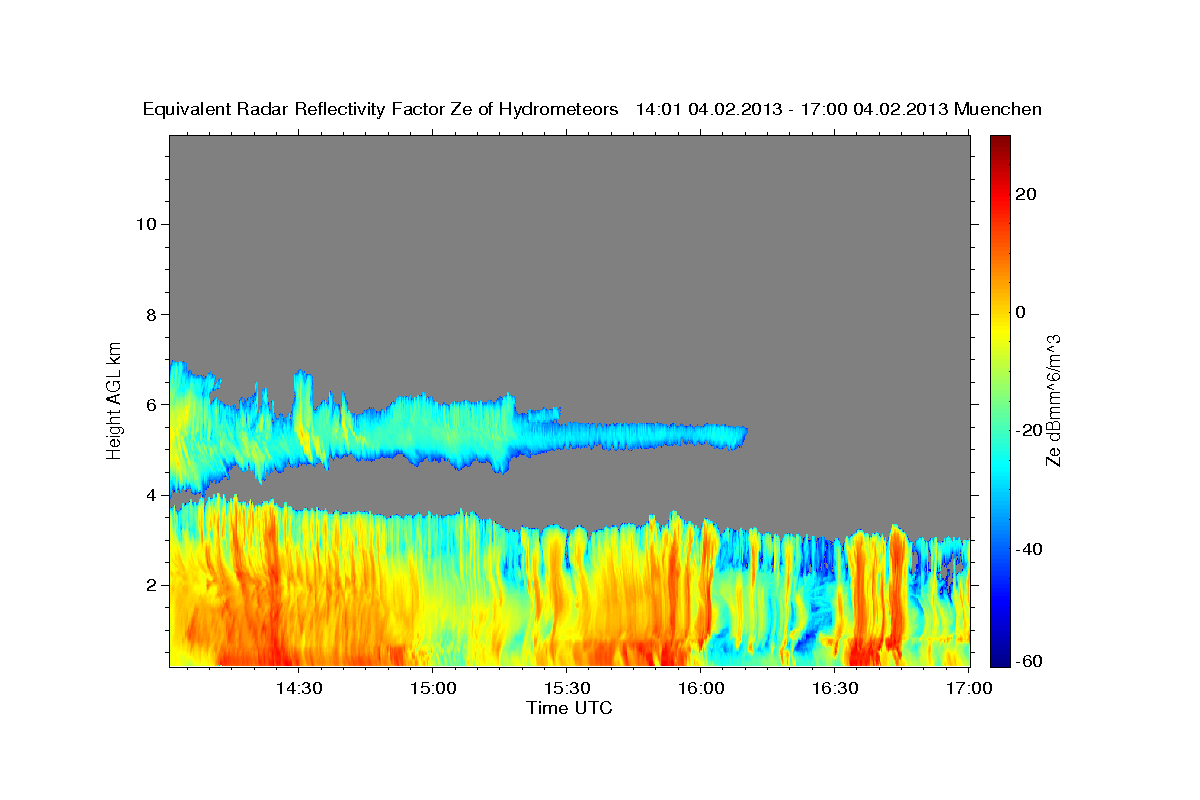Click the gray no-data area above 8 km

570,225
